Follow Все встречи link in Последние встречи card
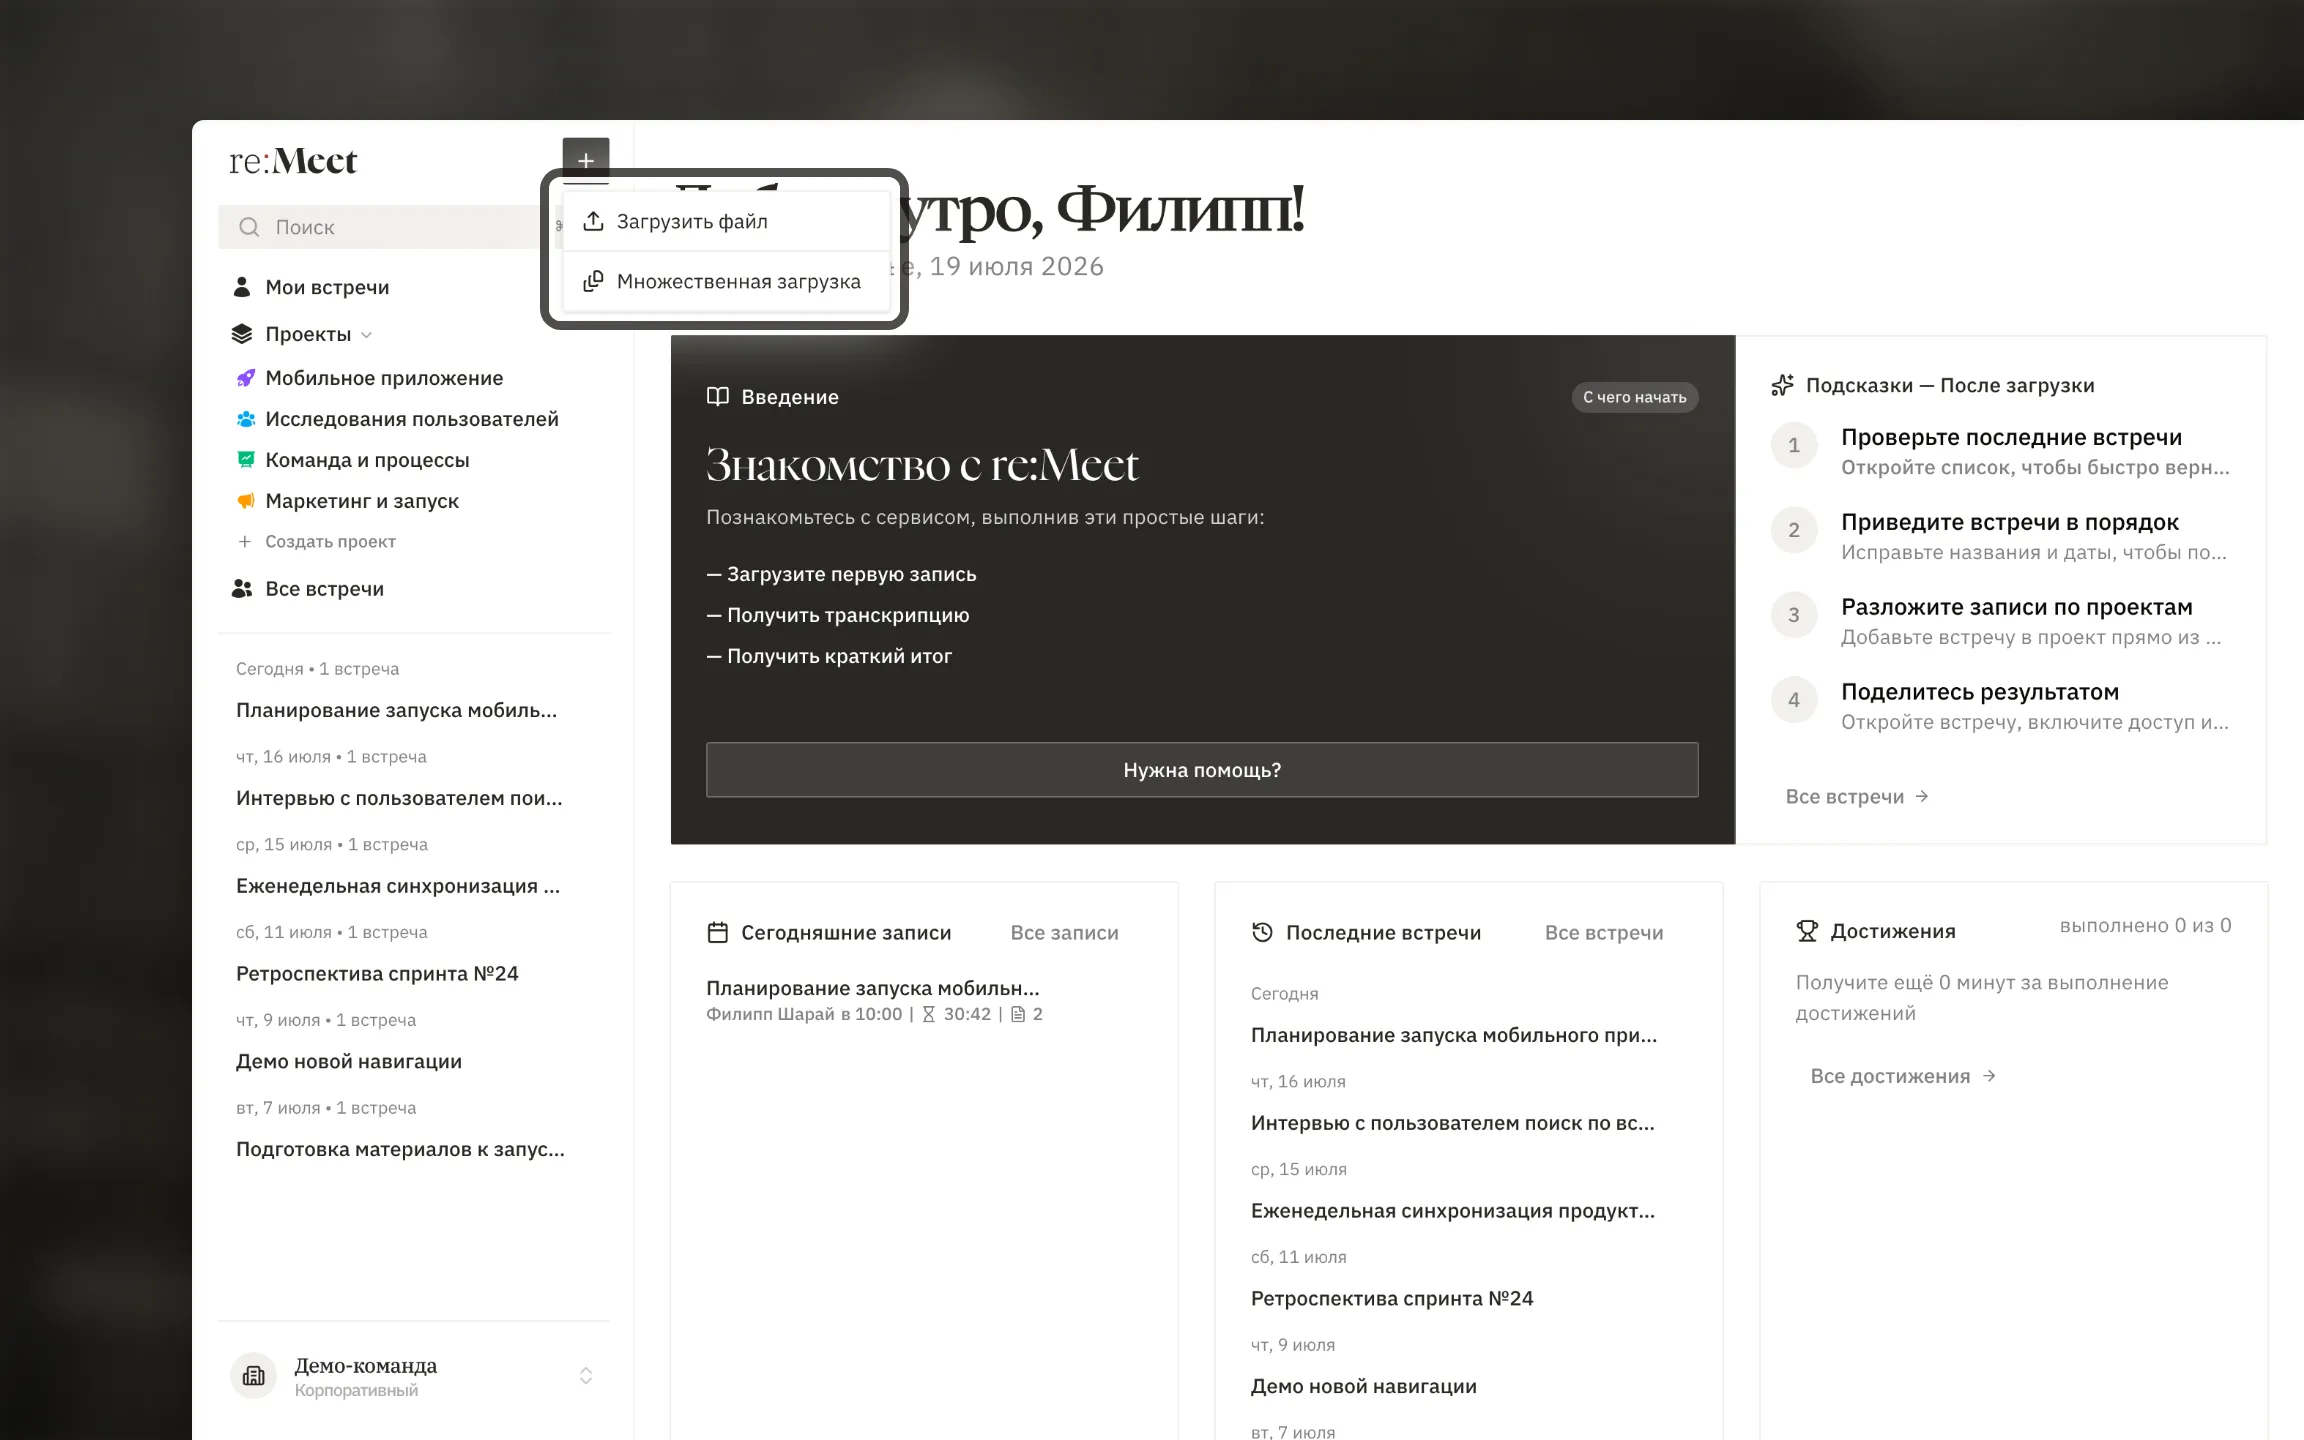Image resolution: width=2304 pixels, height=1440 pixels. coord(1604,933)
